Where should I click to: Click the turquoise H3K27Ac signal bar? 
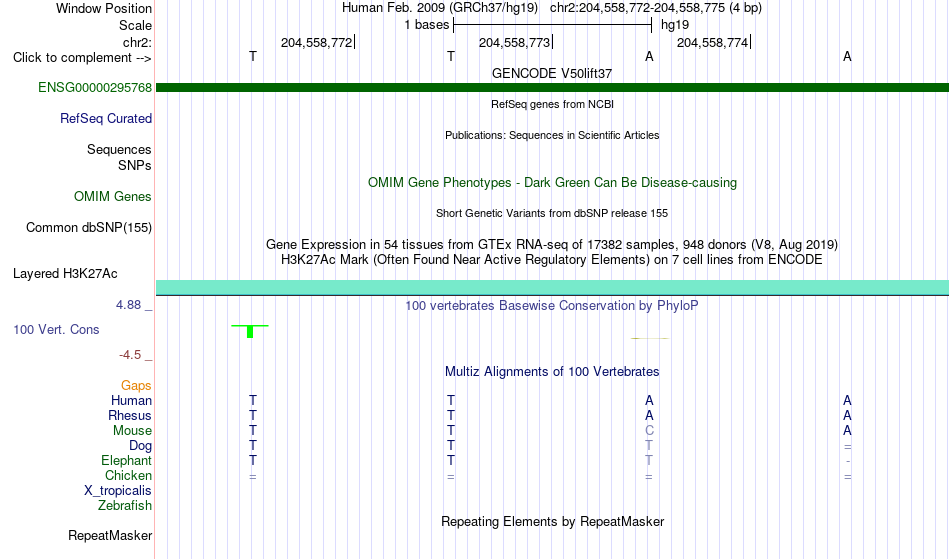[553, 288]
